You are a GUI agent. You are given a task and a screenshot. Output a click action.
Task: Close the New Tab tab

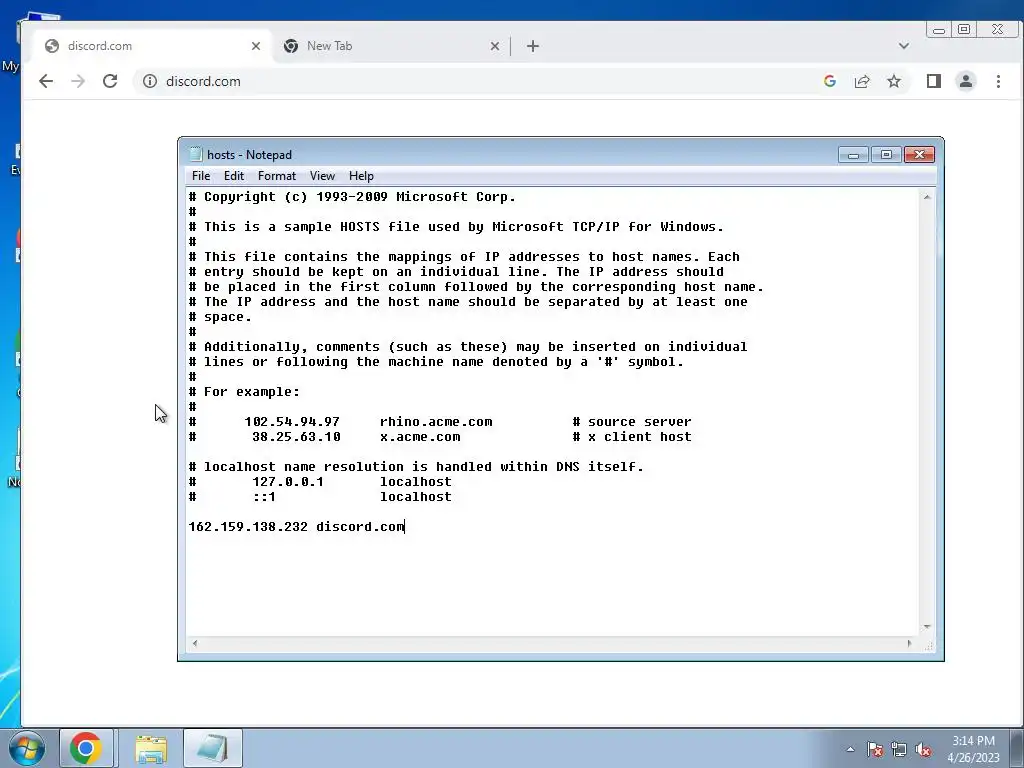494,46
